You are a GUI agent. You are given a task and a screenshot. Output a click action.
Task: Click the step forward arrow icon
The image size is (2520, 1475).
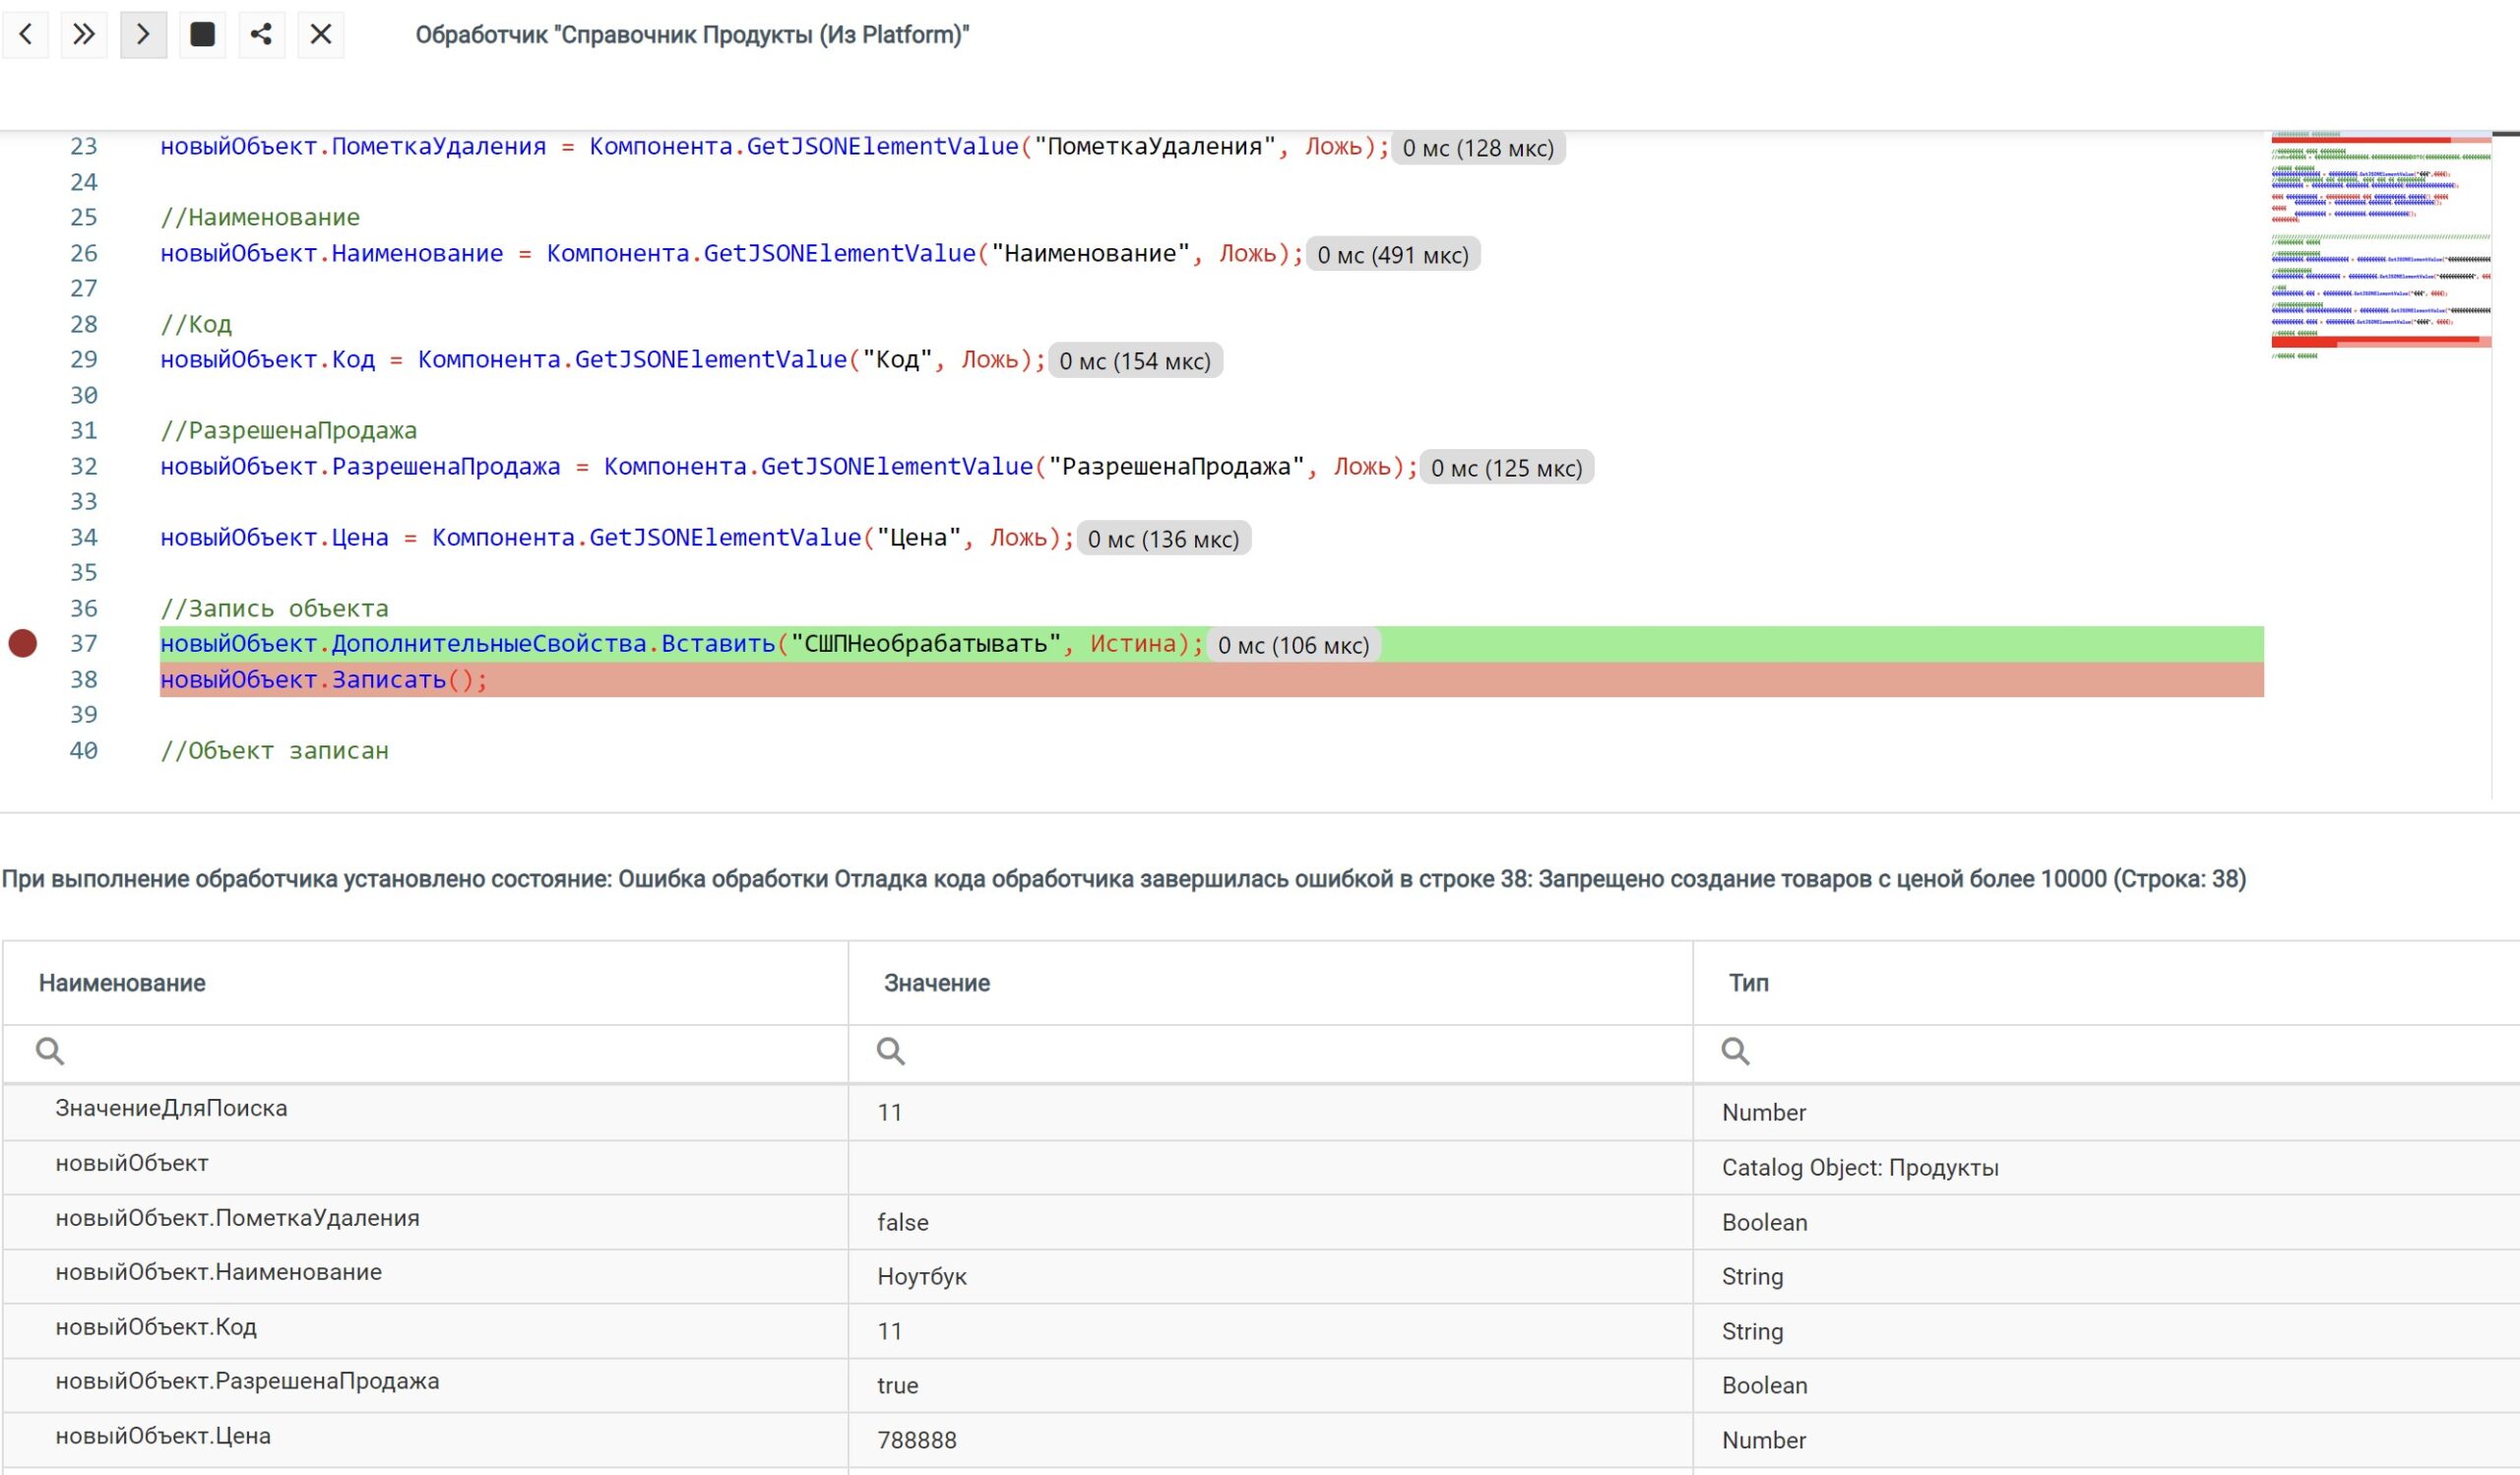coord(143,35)
